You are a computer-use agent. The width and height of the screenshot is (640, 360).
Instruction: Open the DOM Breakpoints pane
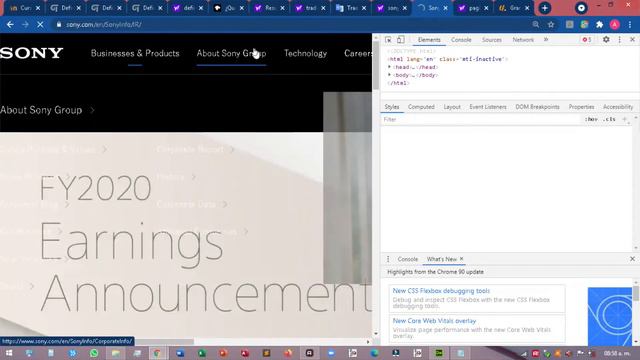pyautogui.click(x=537, y=107)
